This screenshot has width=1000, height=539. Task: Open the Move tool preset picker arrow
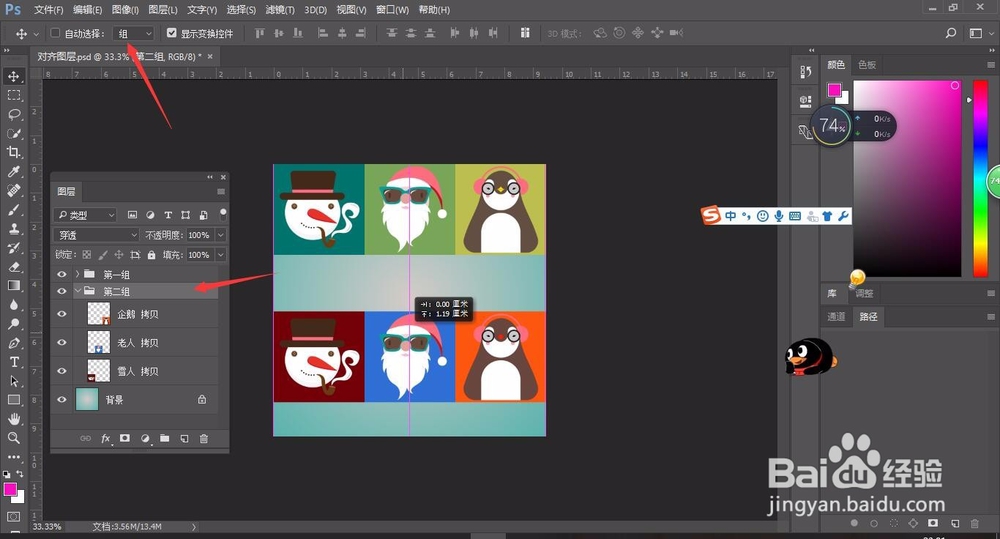coord(36,33)
